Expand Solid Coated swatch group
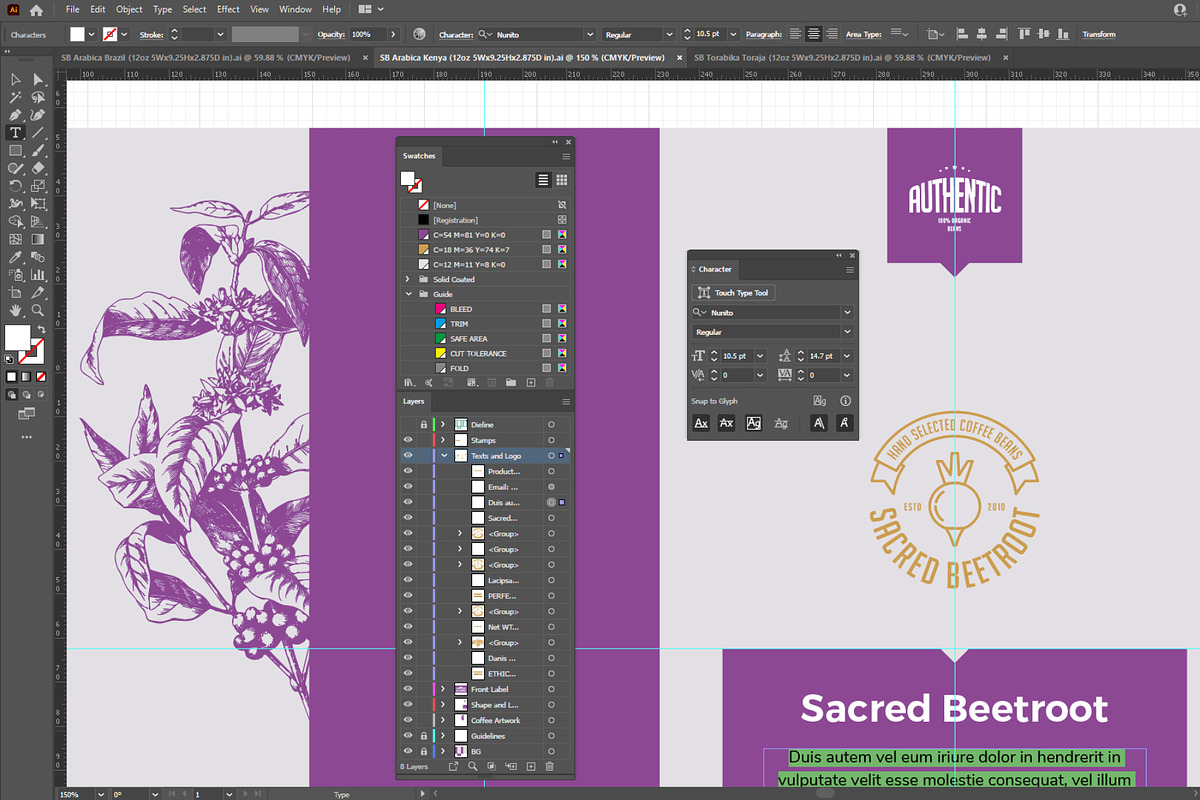1200x800 pixels. point(408,279)
